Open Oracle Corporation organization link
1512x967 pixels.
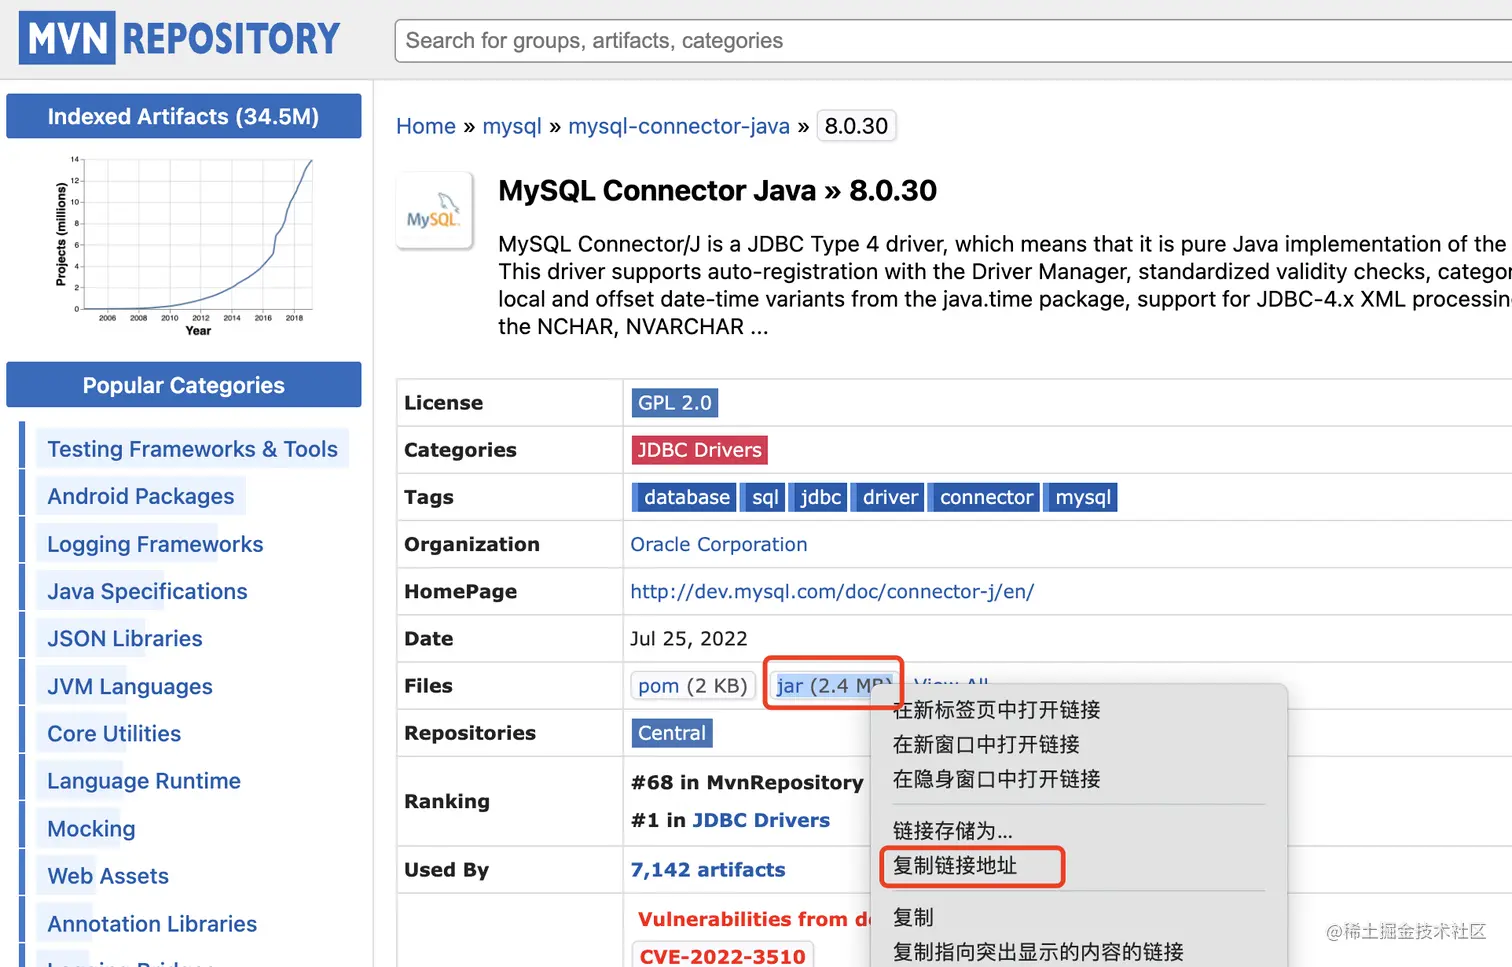click(719, 544)
